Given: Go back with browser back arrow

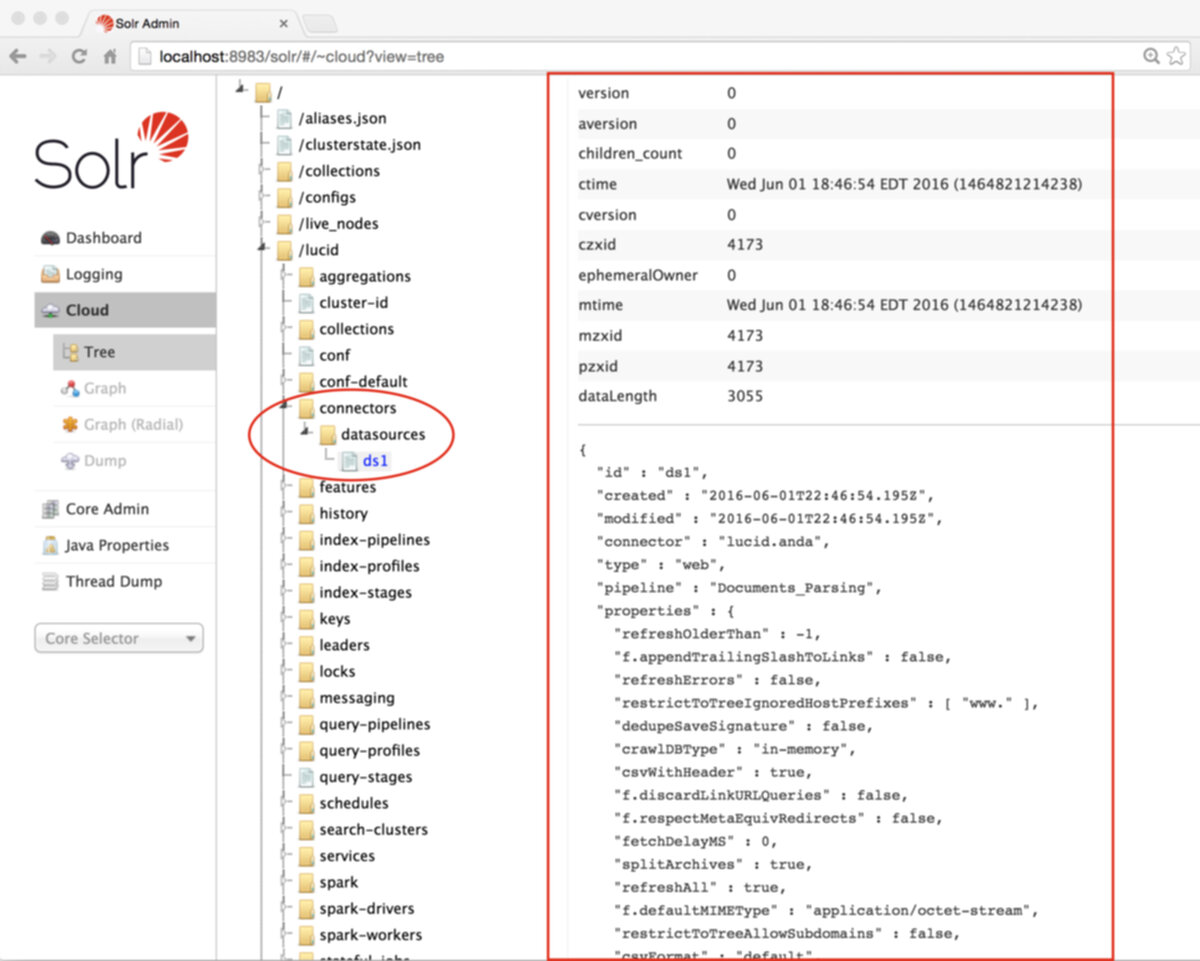Looking at the screenshot, I should 17,57.
